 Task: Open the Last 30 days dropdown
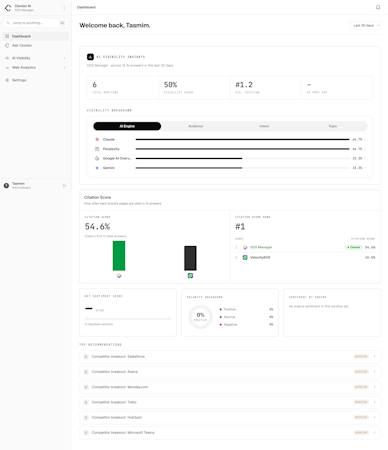(365, 25)
